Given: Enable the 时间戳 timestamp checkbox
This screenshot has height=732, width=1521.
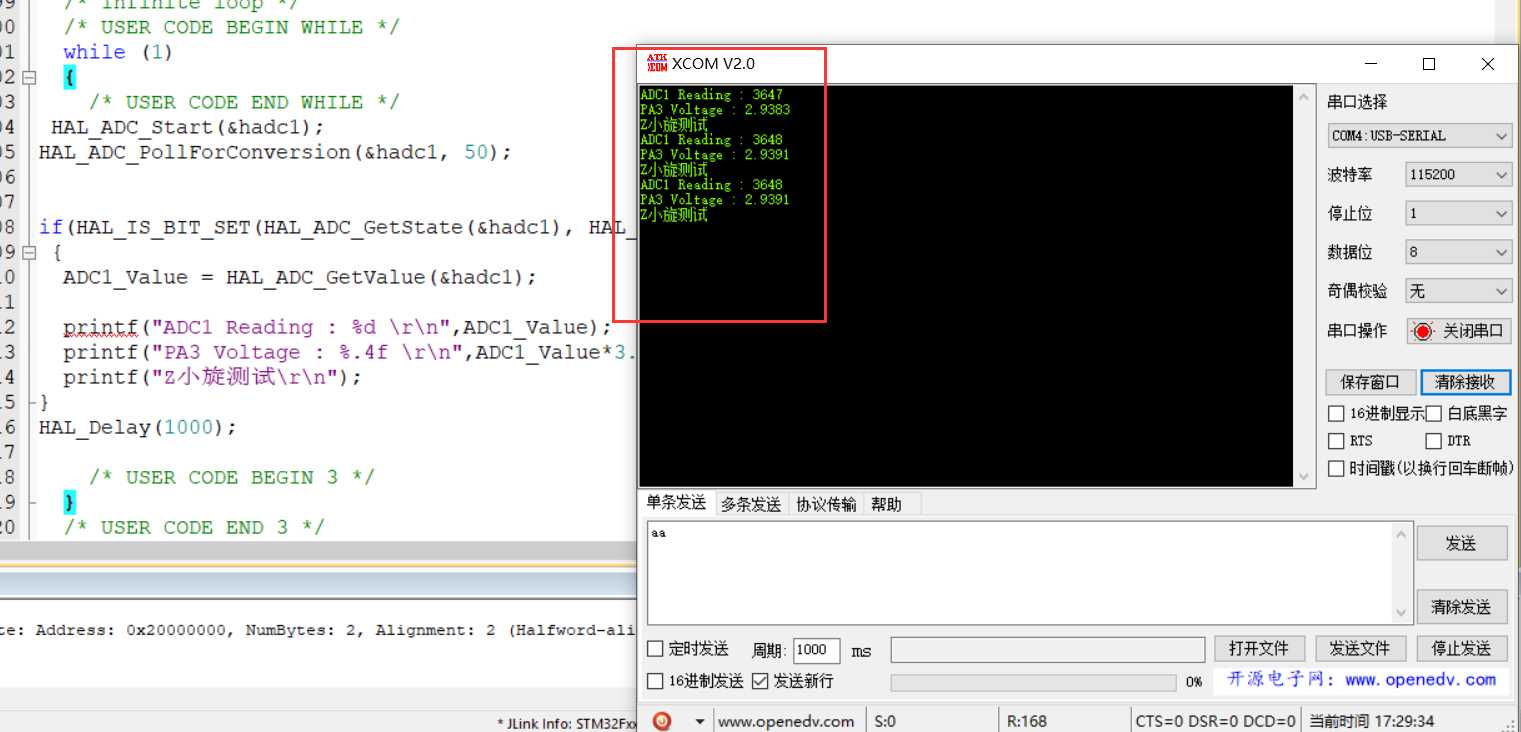Looking at the screenshot, I should point(1336,469).
